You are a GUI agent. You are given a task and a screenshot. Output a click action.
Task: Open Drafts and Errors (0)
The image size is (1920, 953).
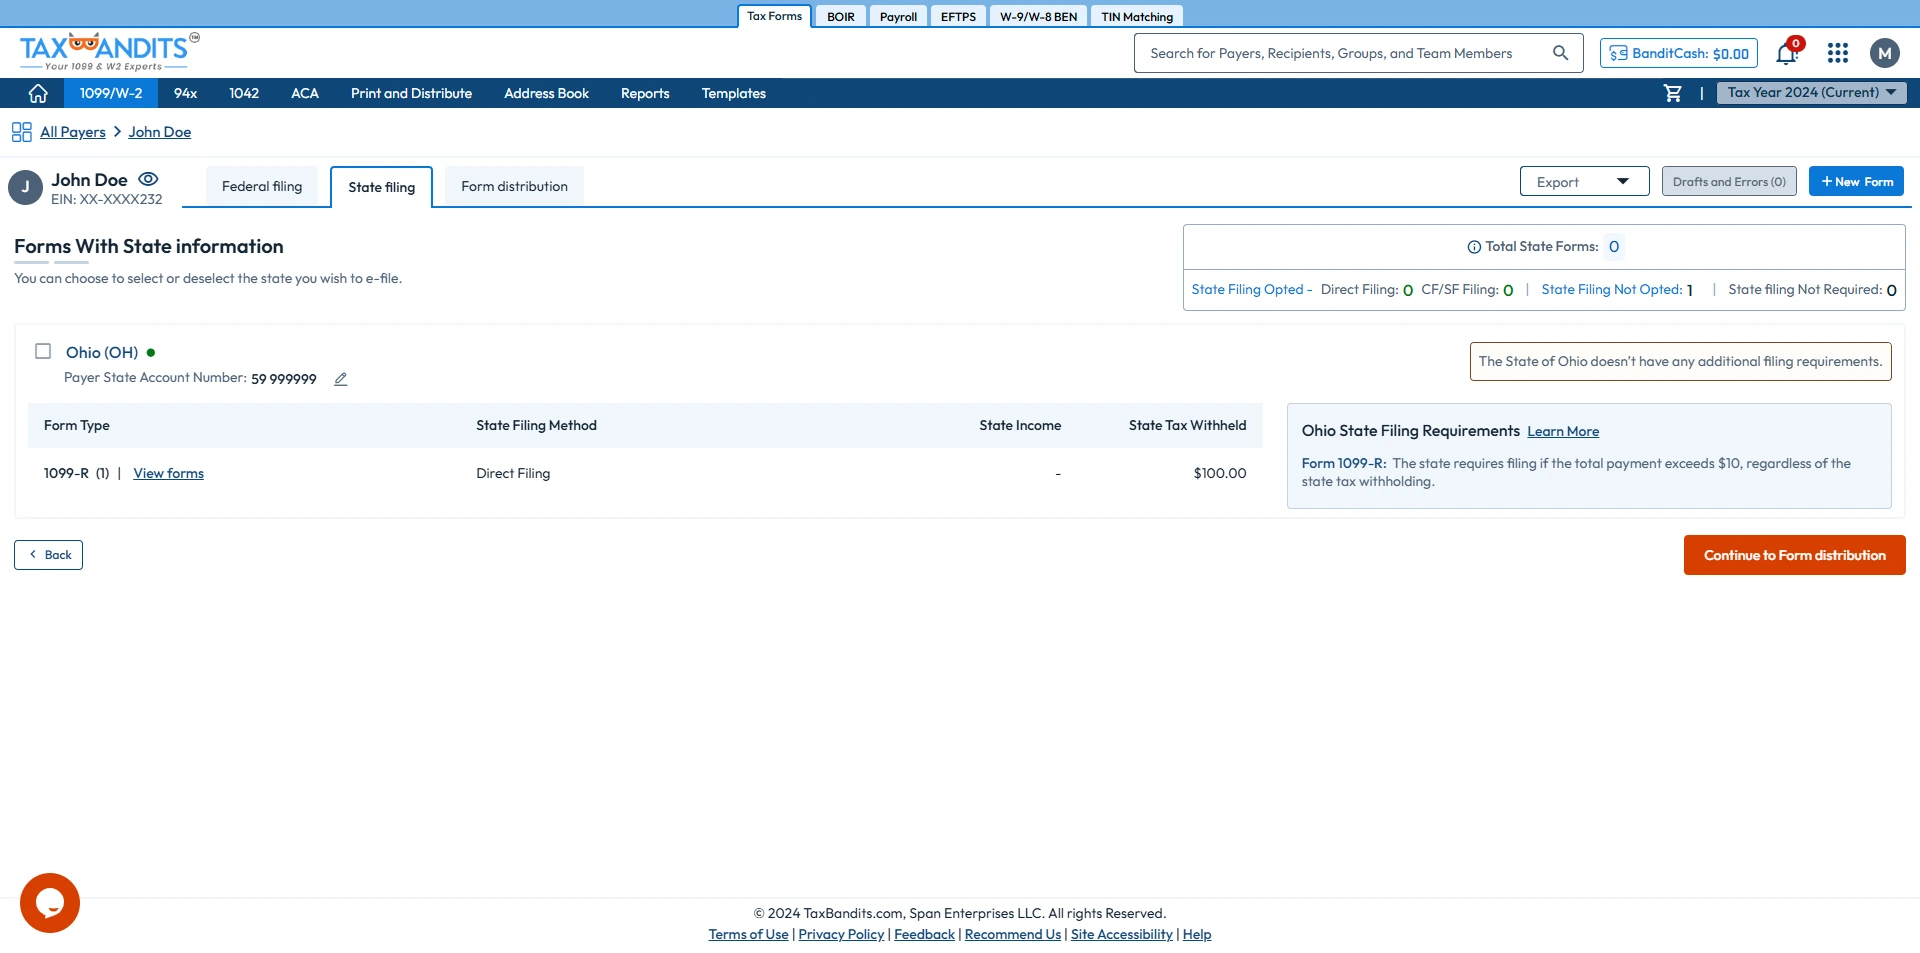1729,181
